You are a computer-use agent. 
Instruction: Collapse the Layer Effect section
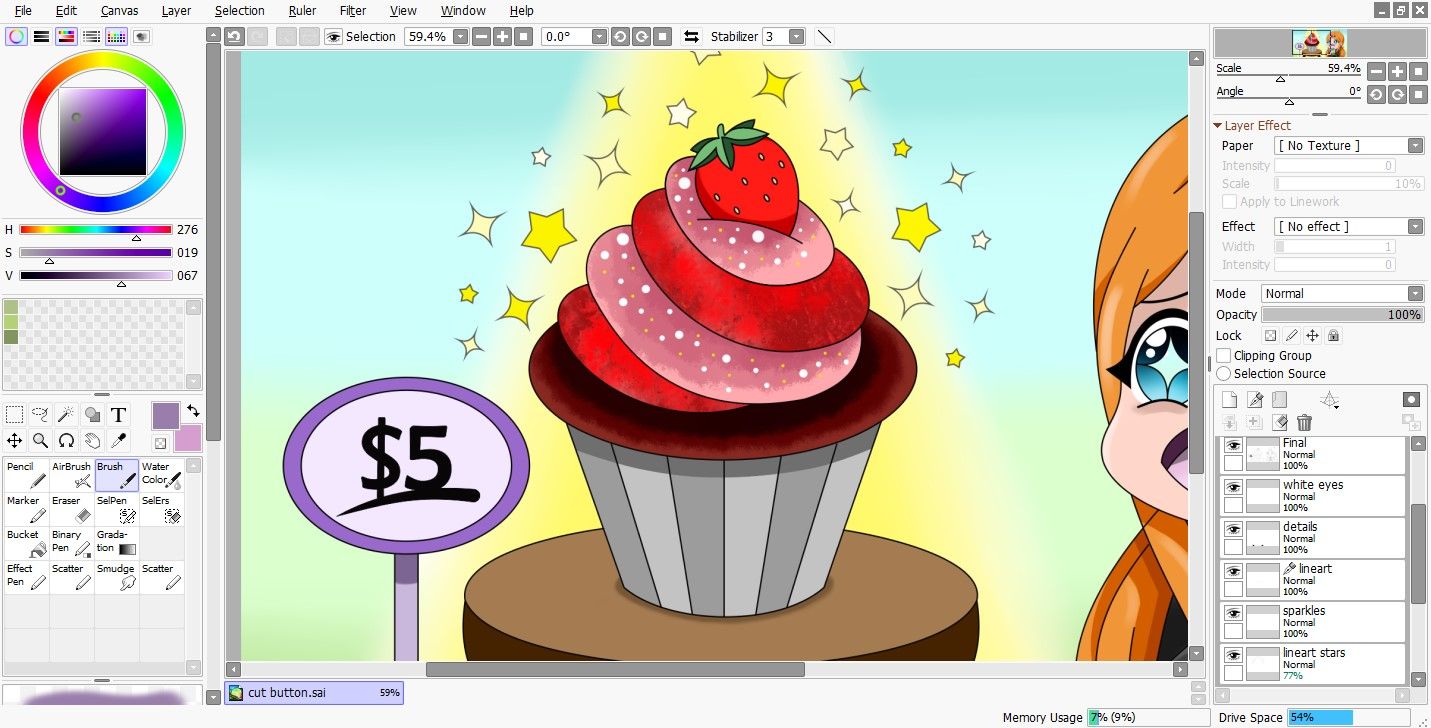(1218, 125)
